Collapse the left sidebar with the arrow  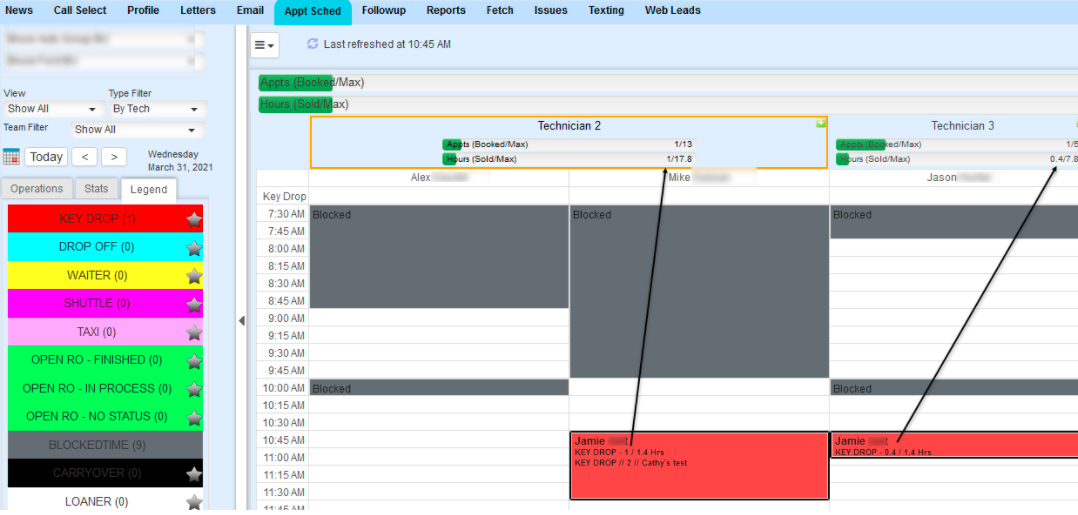pos(241,321)
